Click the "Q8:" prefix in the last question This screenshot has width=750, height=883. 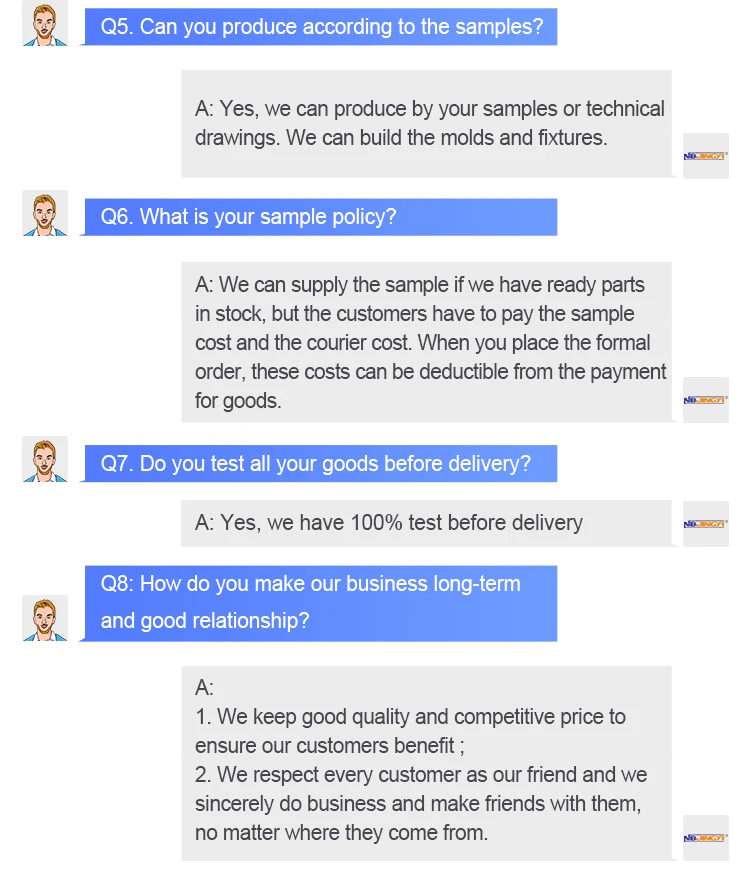118,584
